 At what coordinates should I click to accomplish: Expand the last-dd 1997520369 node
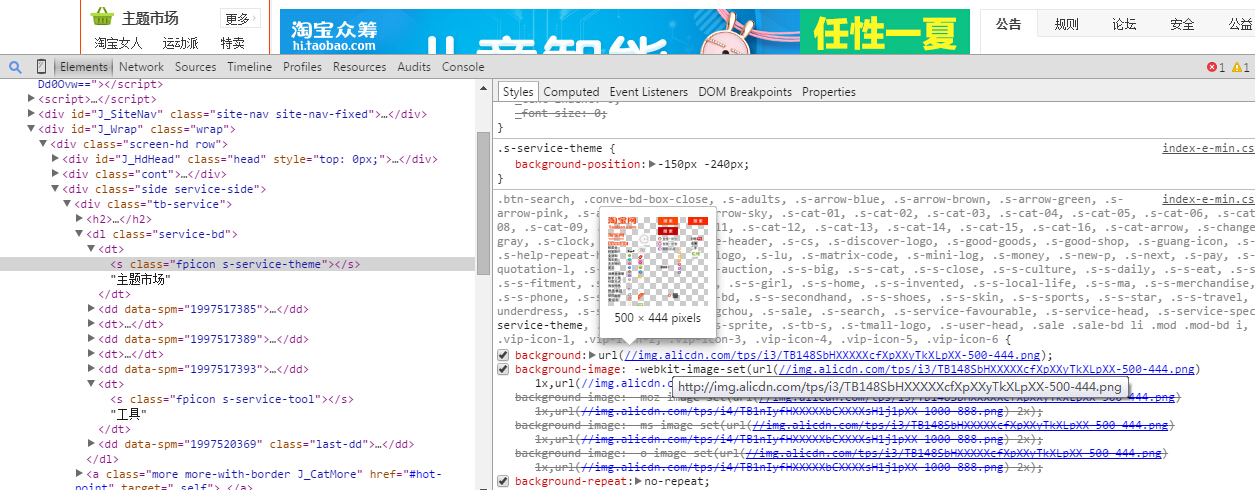pos(91,444)
